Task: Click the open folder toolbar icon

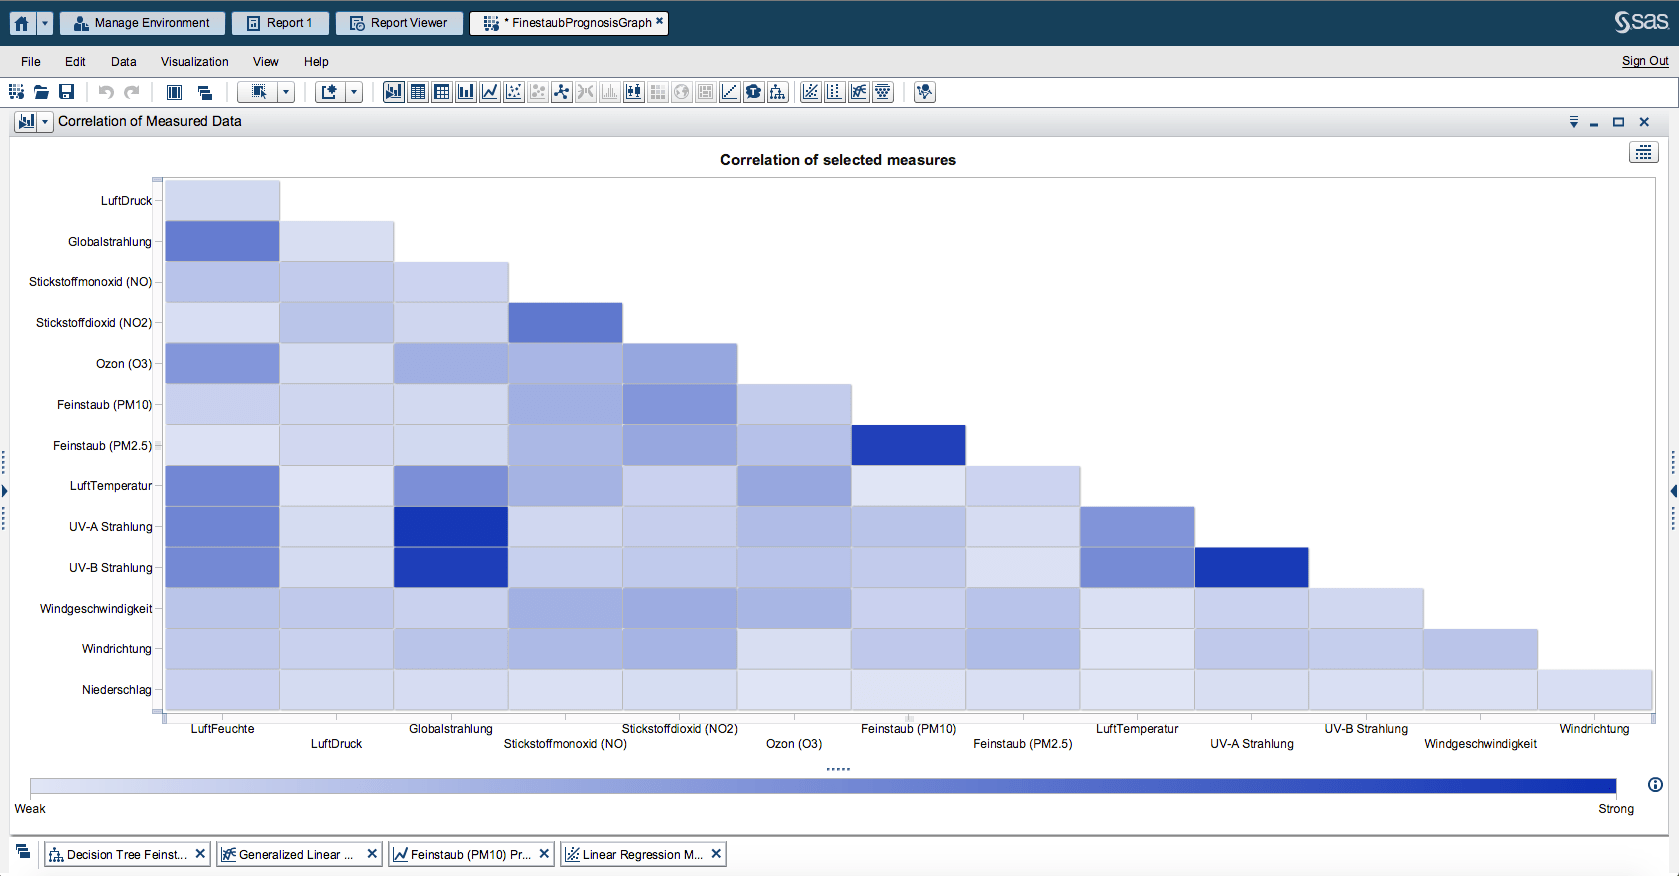Action: [41, 92]
